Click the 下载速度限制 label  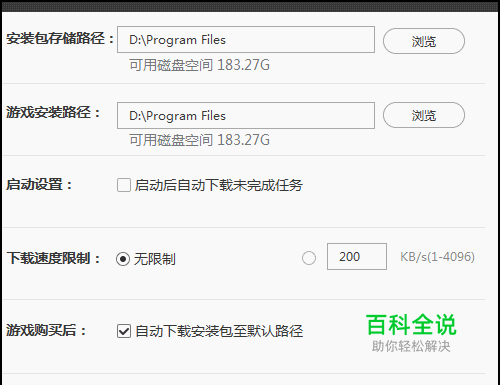(53, 258)
